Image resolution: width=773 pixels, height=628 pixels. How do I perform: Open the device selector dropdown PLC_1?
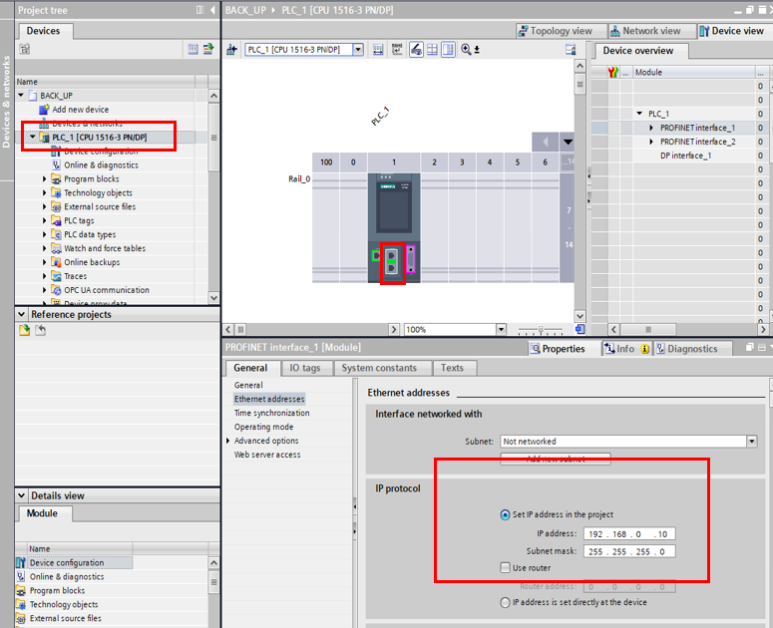click(x=358, y=49)
